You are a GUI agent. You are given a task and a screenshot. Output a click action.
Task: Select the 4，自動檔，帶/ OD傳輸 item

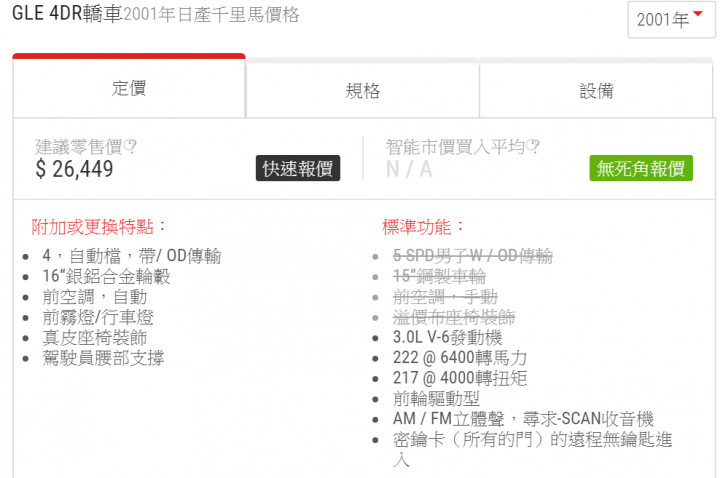132,256
